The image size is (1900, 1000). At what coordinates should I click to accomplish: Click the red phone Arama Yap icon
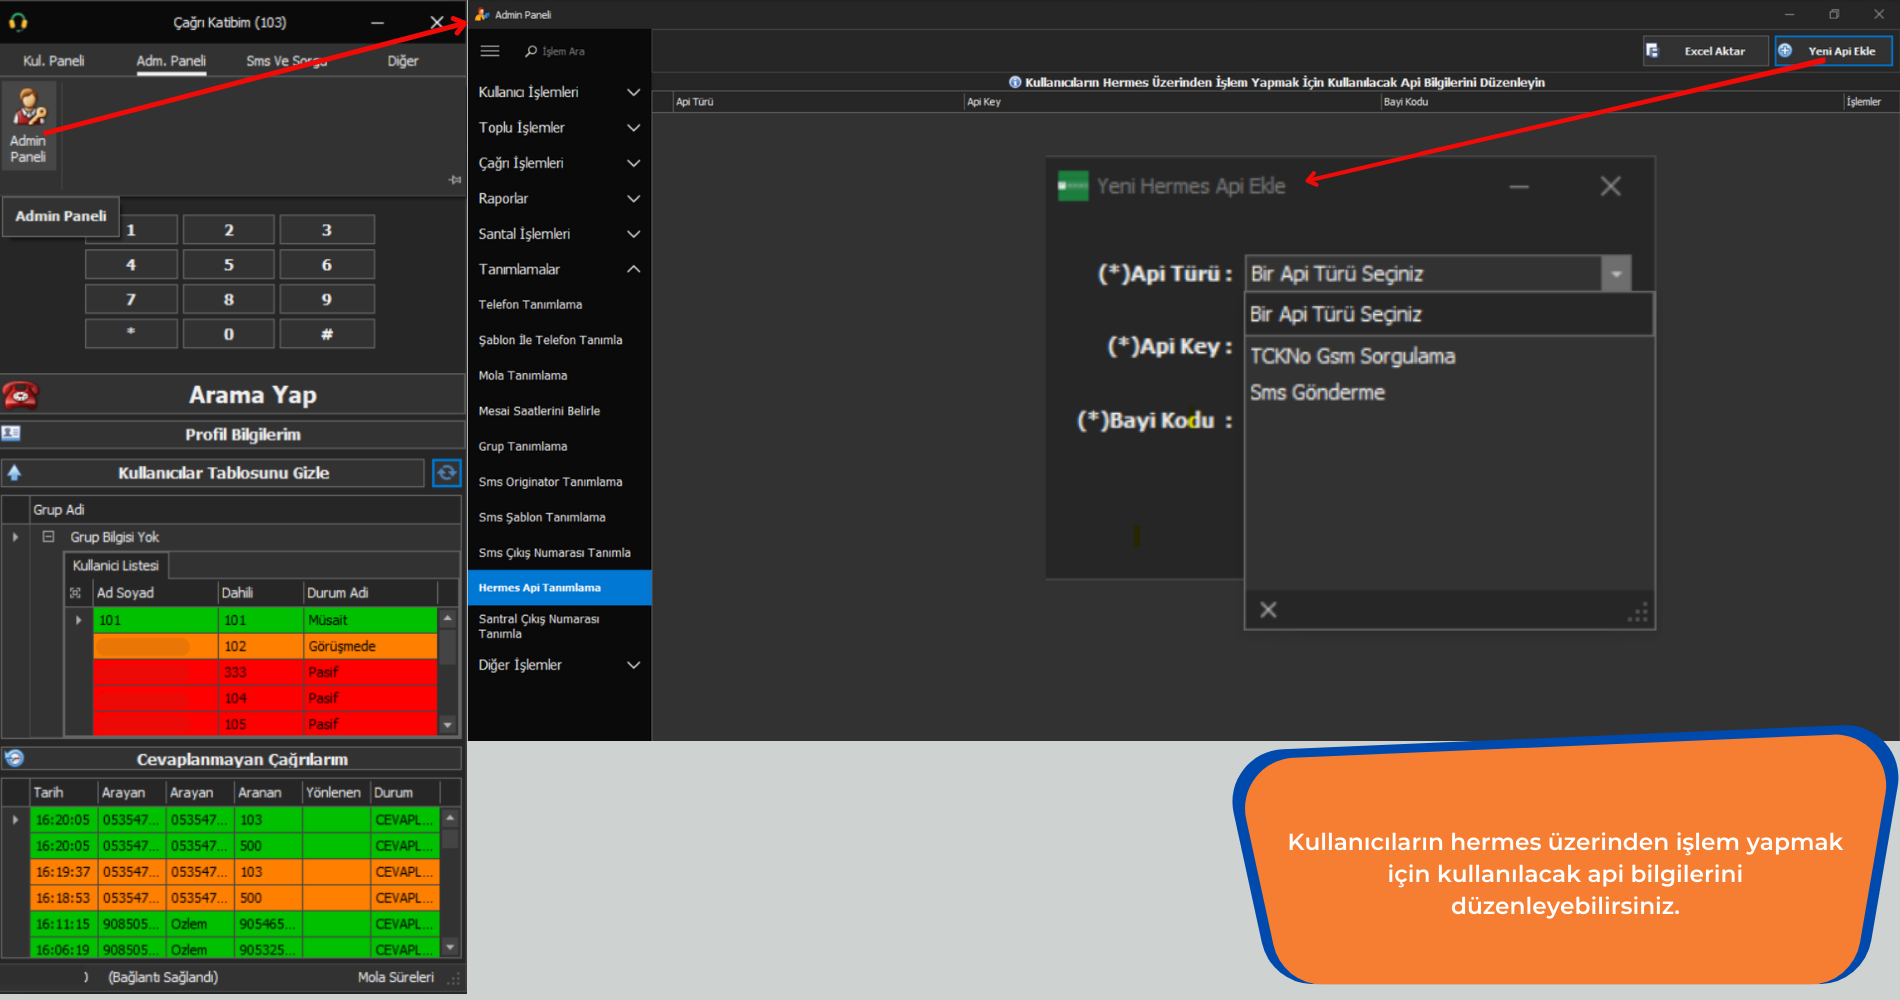pyautogui.click(x=20, y=395)
